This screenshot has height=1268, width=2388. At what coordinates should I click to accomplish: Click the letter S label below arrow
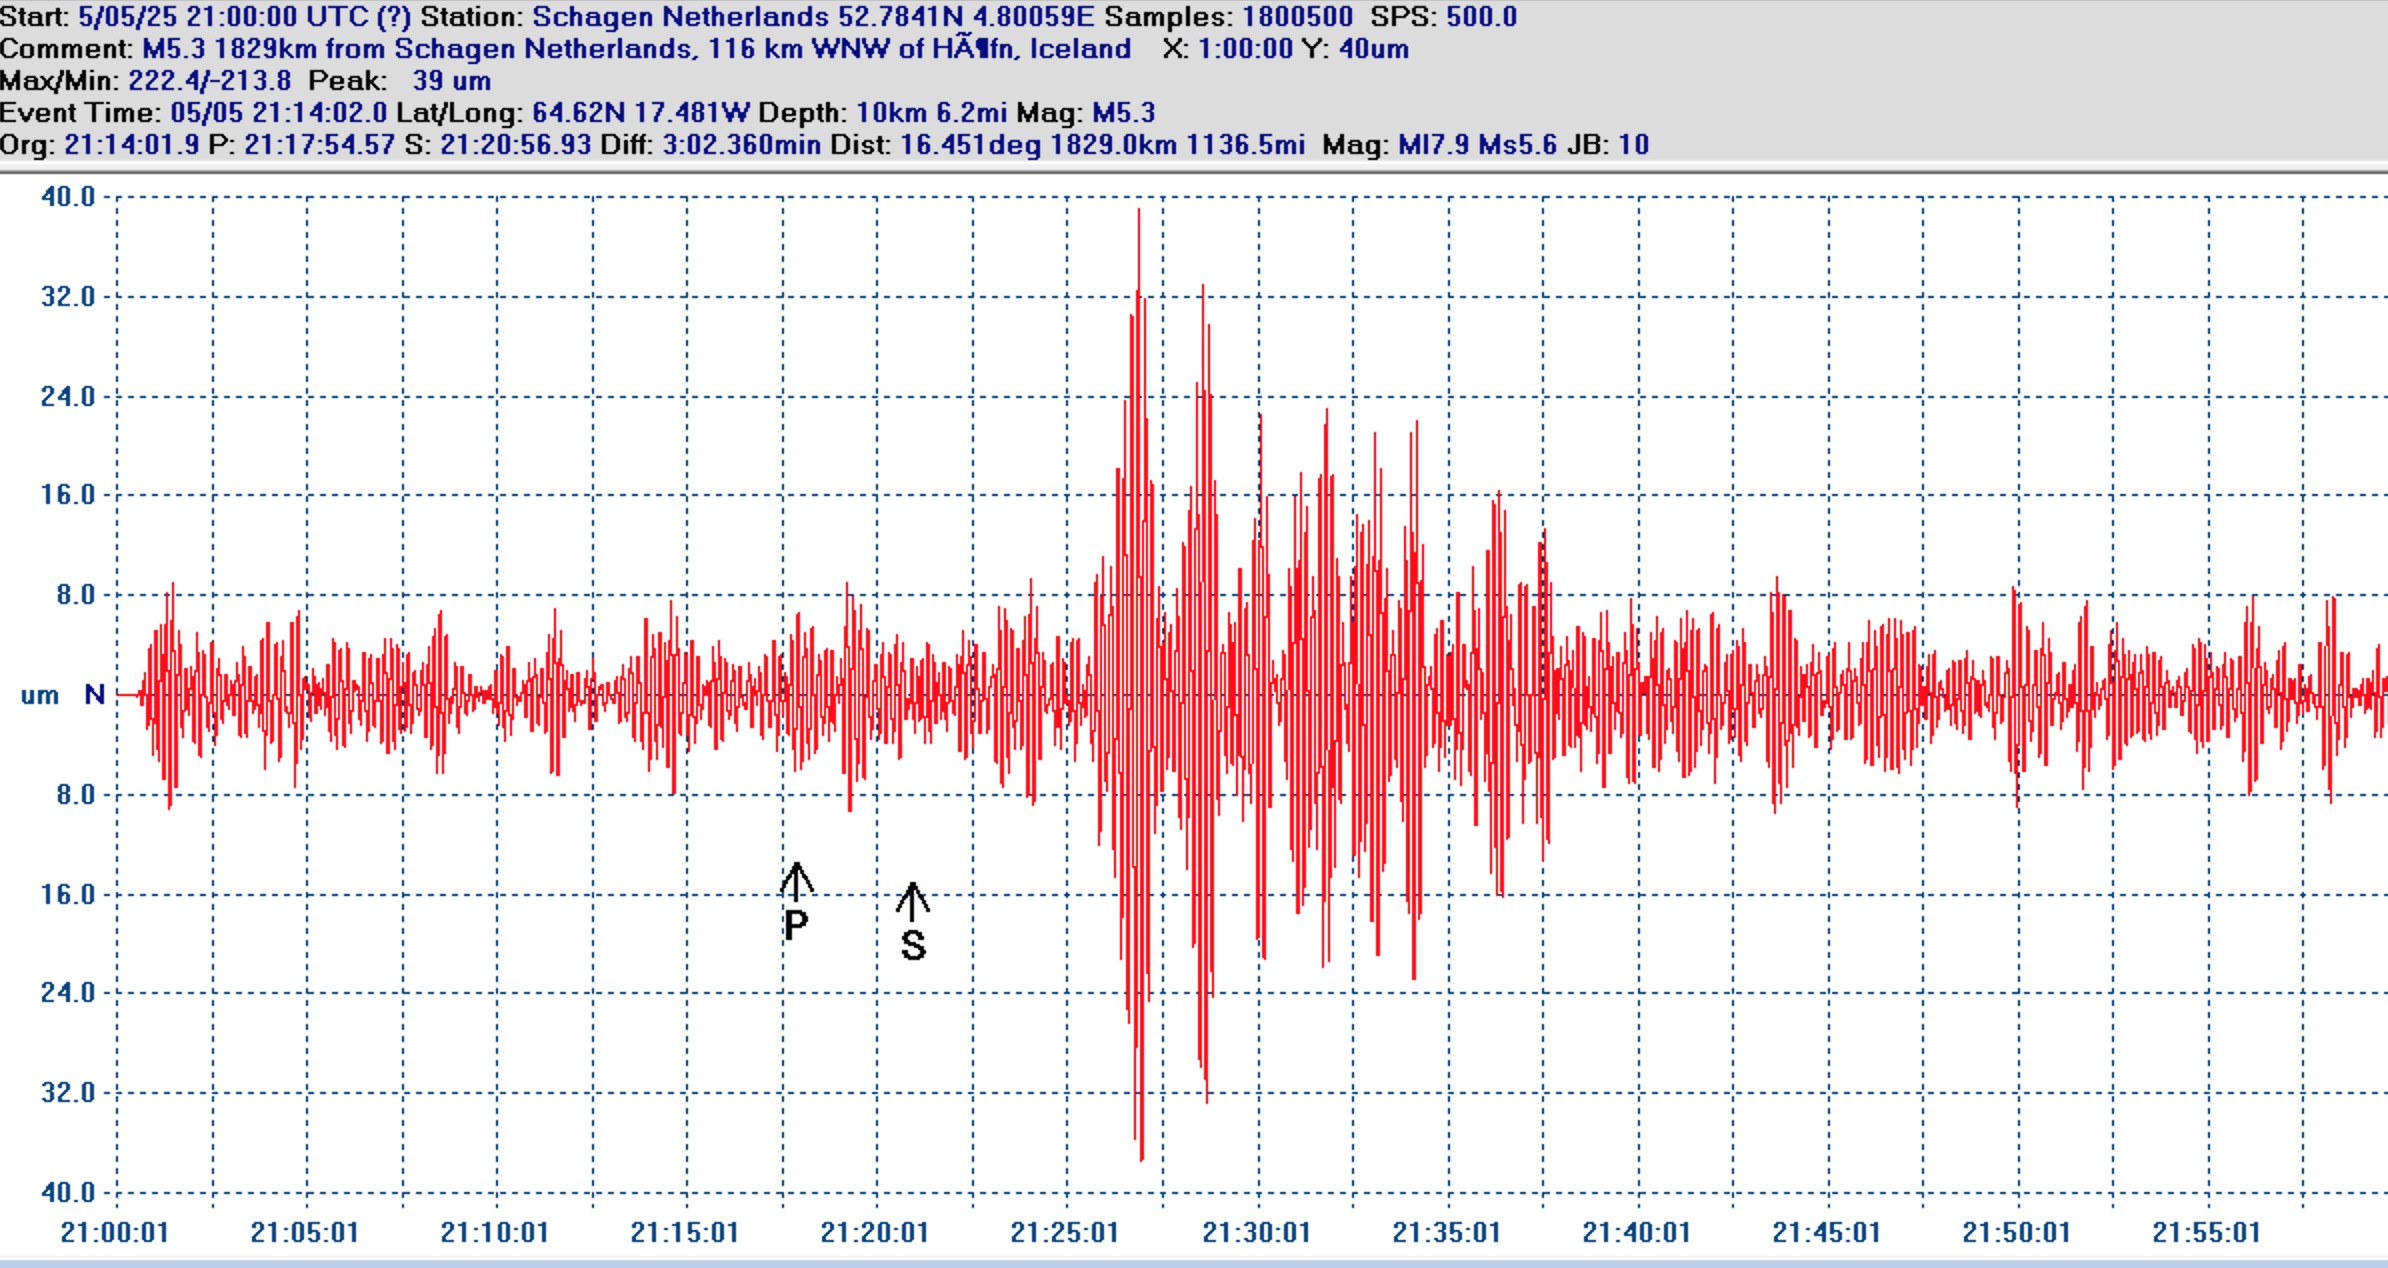pos(913,946)
